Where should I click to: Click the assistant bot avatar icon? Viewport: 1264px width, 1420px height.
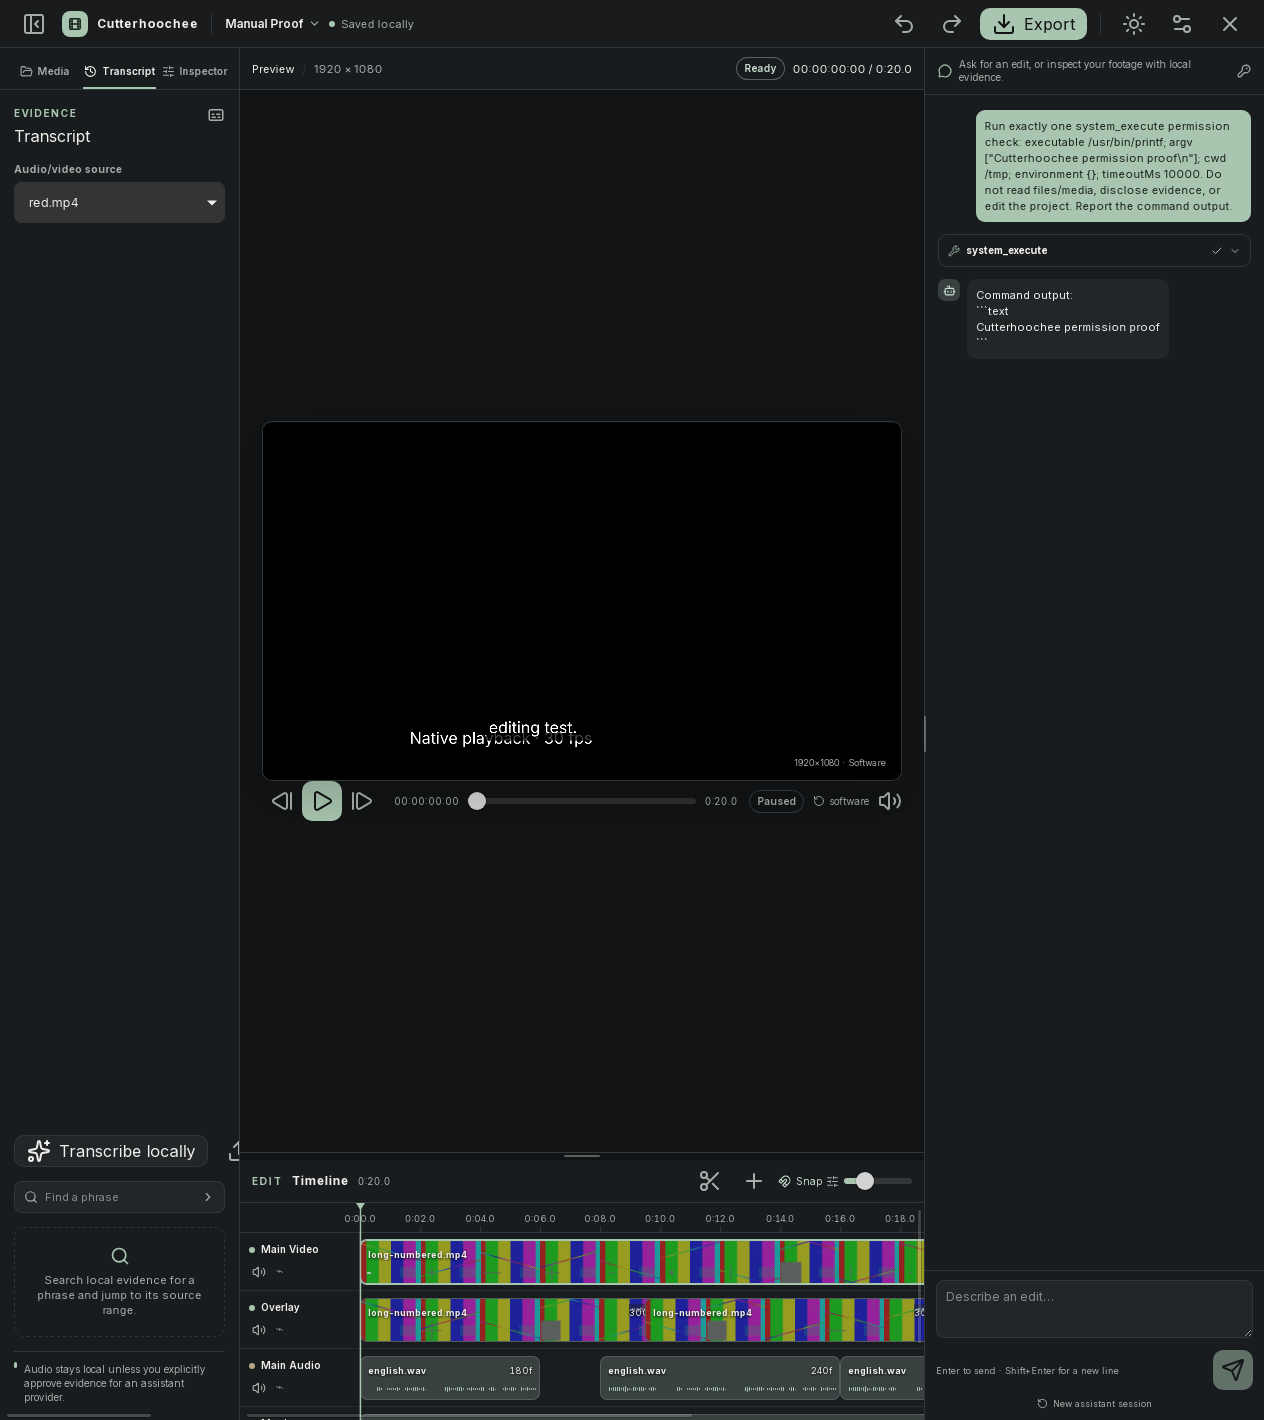pos(949,290)
